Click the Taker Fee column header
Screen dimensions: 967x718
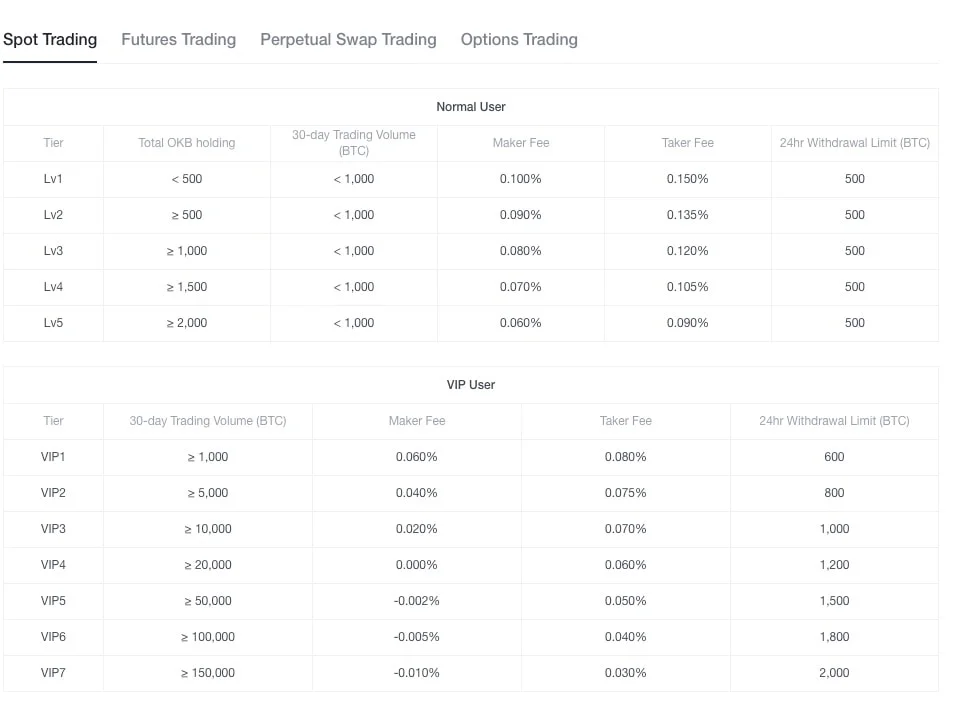[x=687, y=143]
